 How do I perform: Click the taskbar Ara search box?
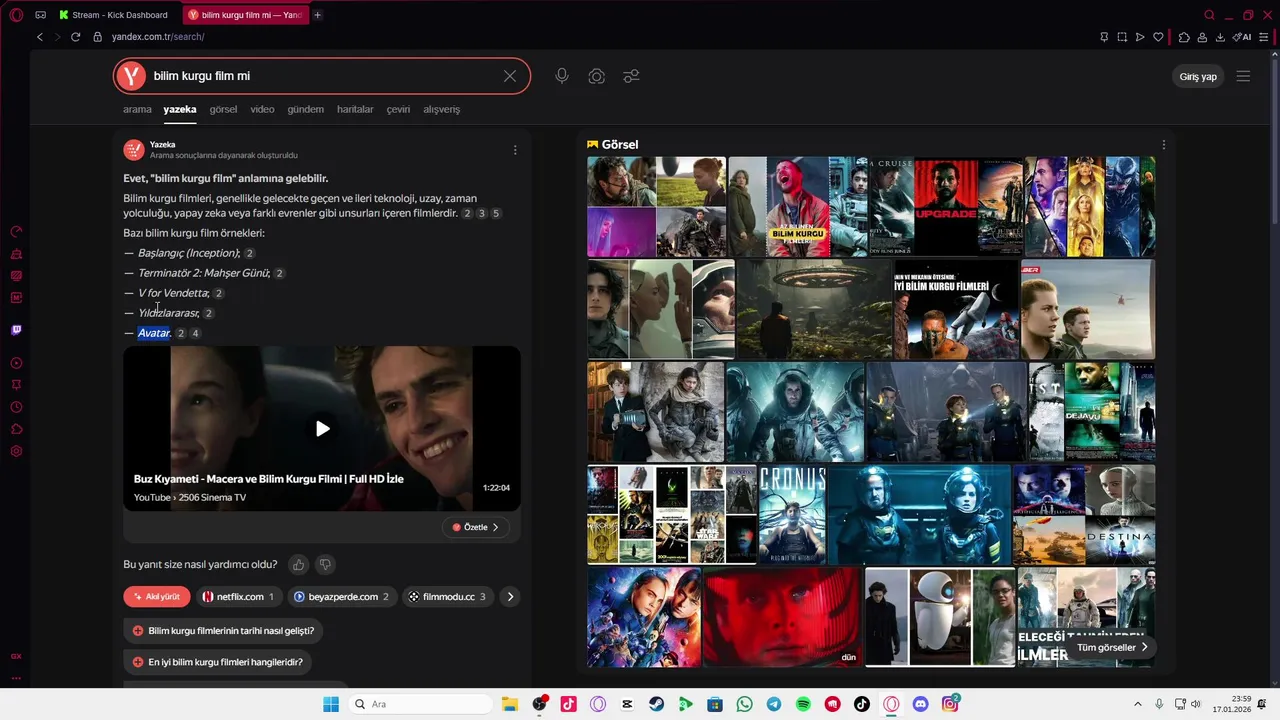pos(419,704)
